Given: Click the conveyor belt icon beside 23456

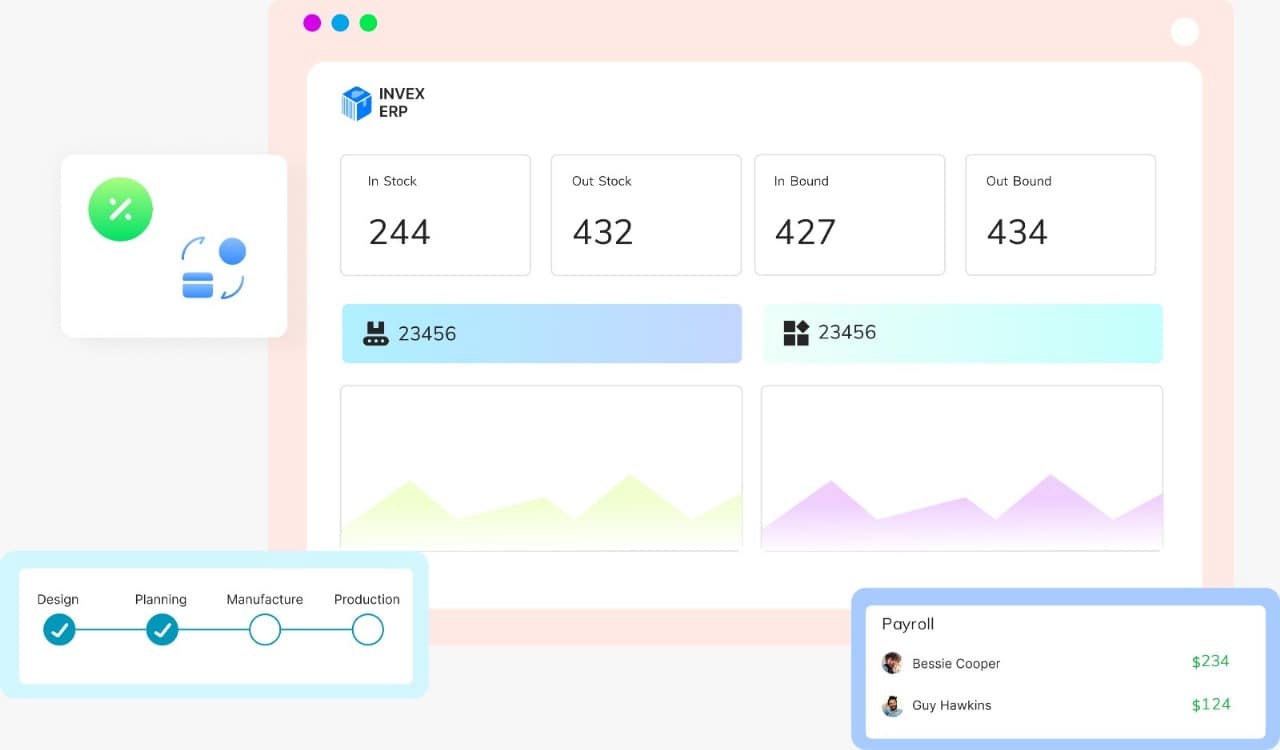Looking at the screenshot, I should 376,333.
